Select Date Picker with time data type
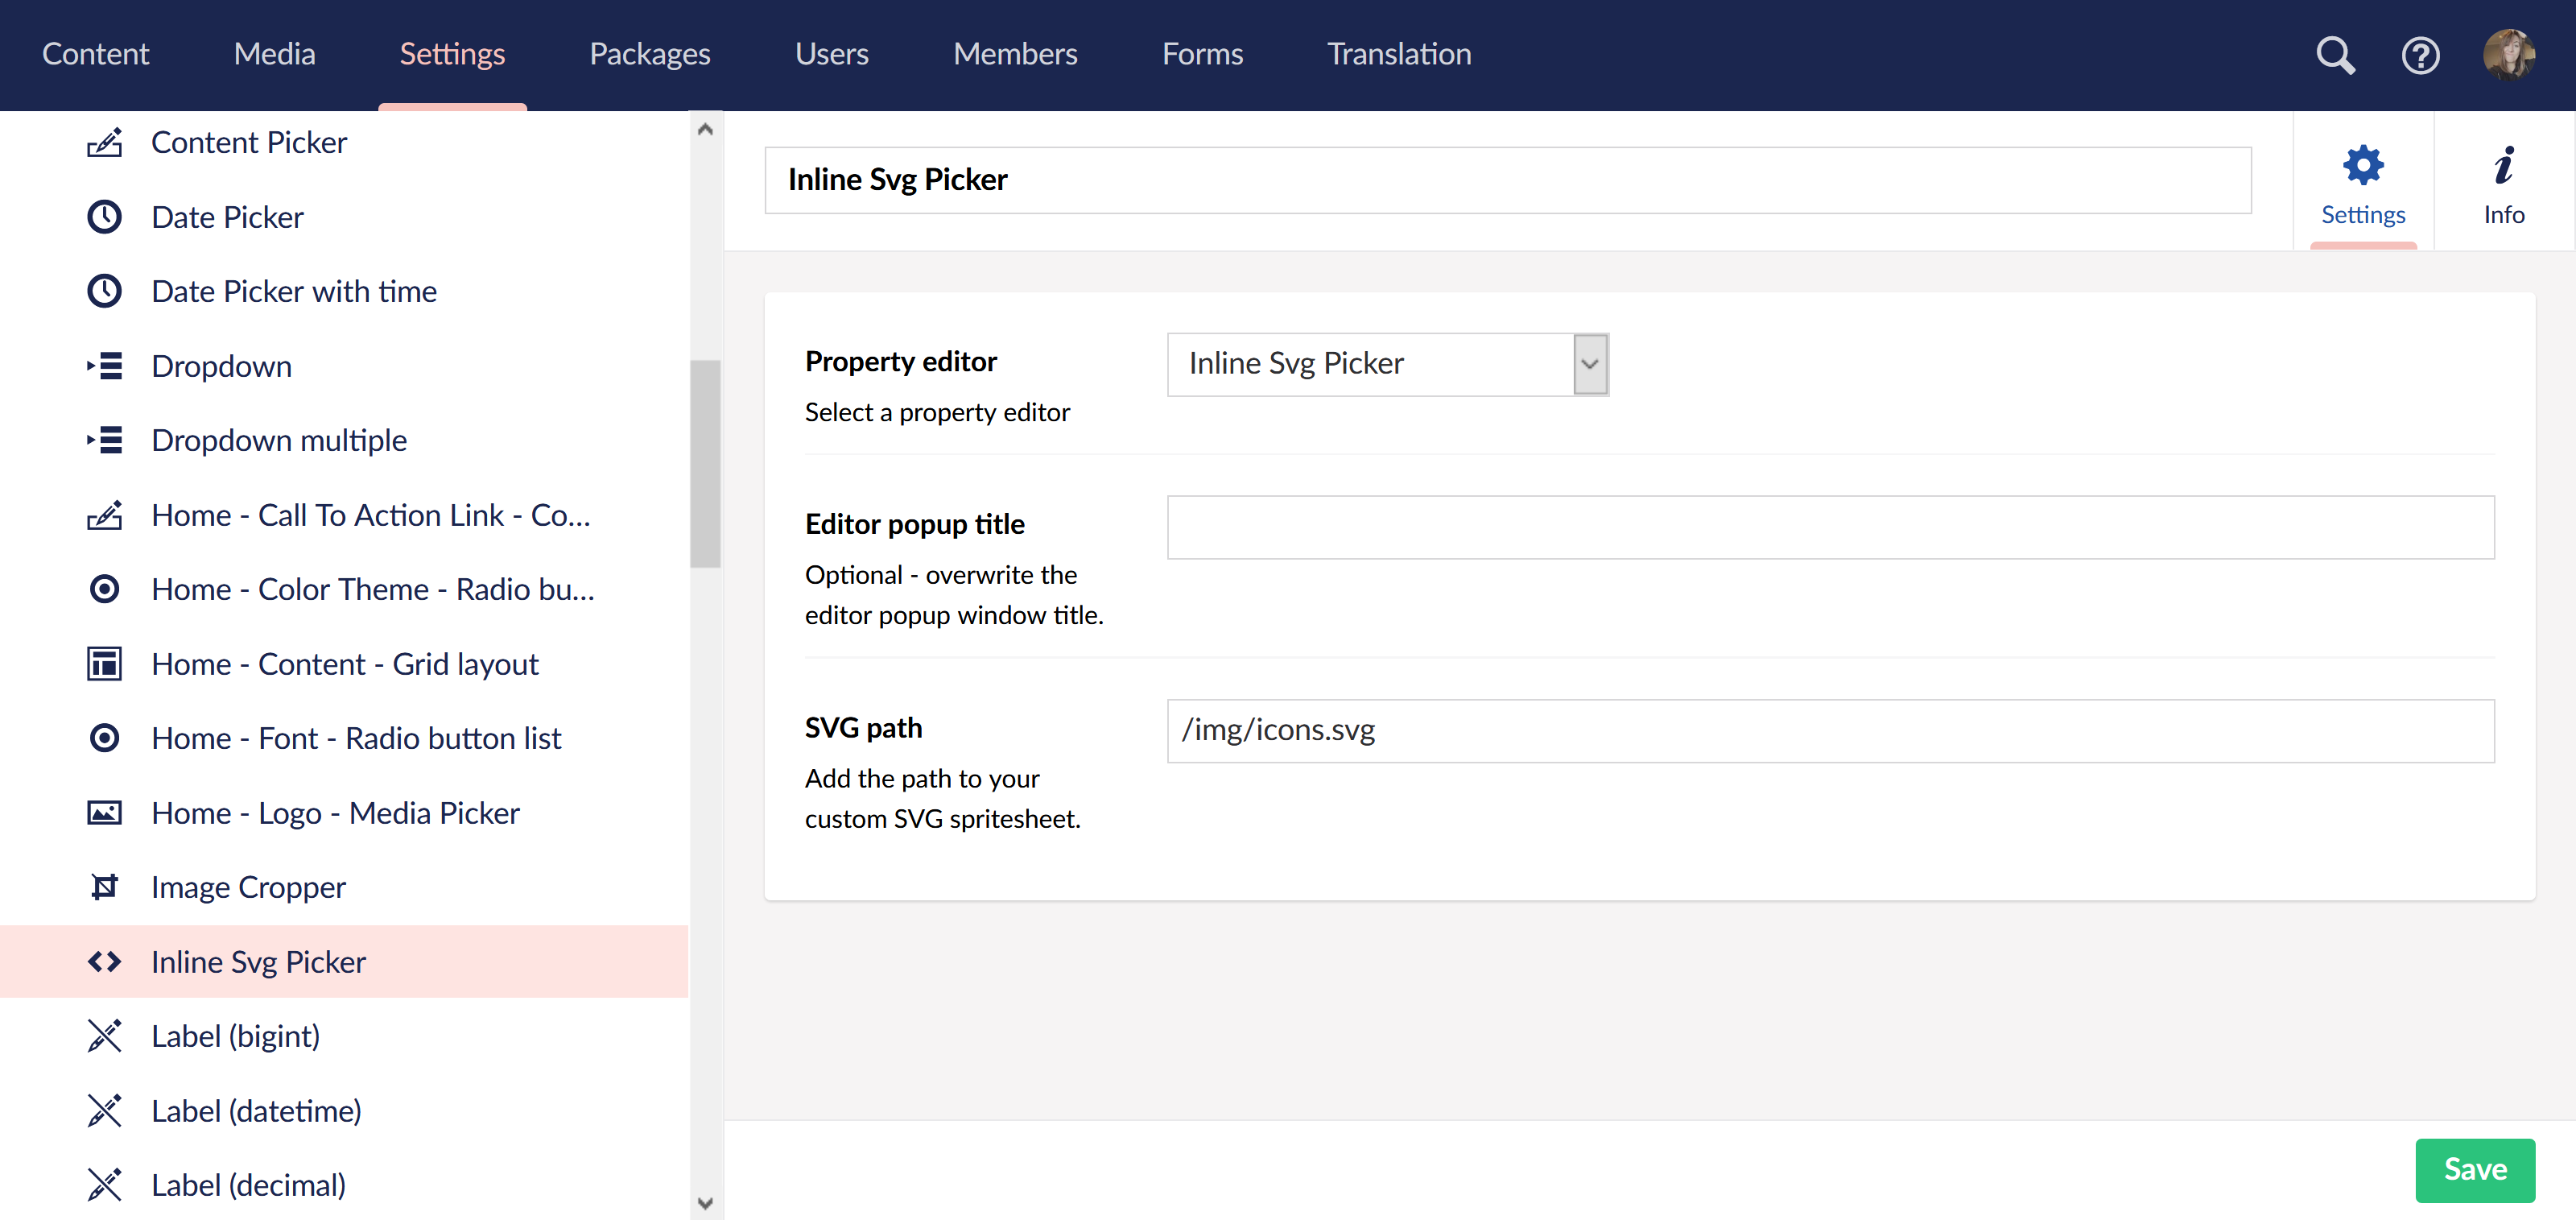Viewport: 2576px width, 1220px height. click(x=294, y=291)
